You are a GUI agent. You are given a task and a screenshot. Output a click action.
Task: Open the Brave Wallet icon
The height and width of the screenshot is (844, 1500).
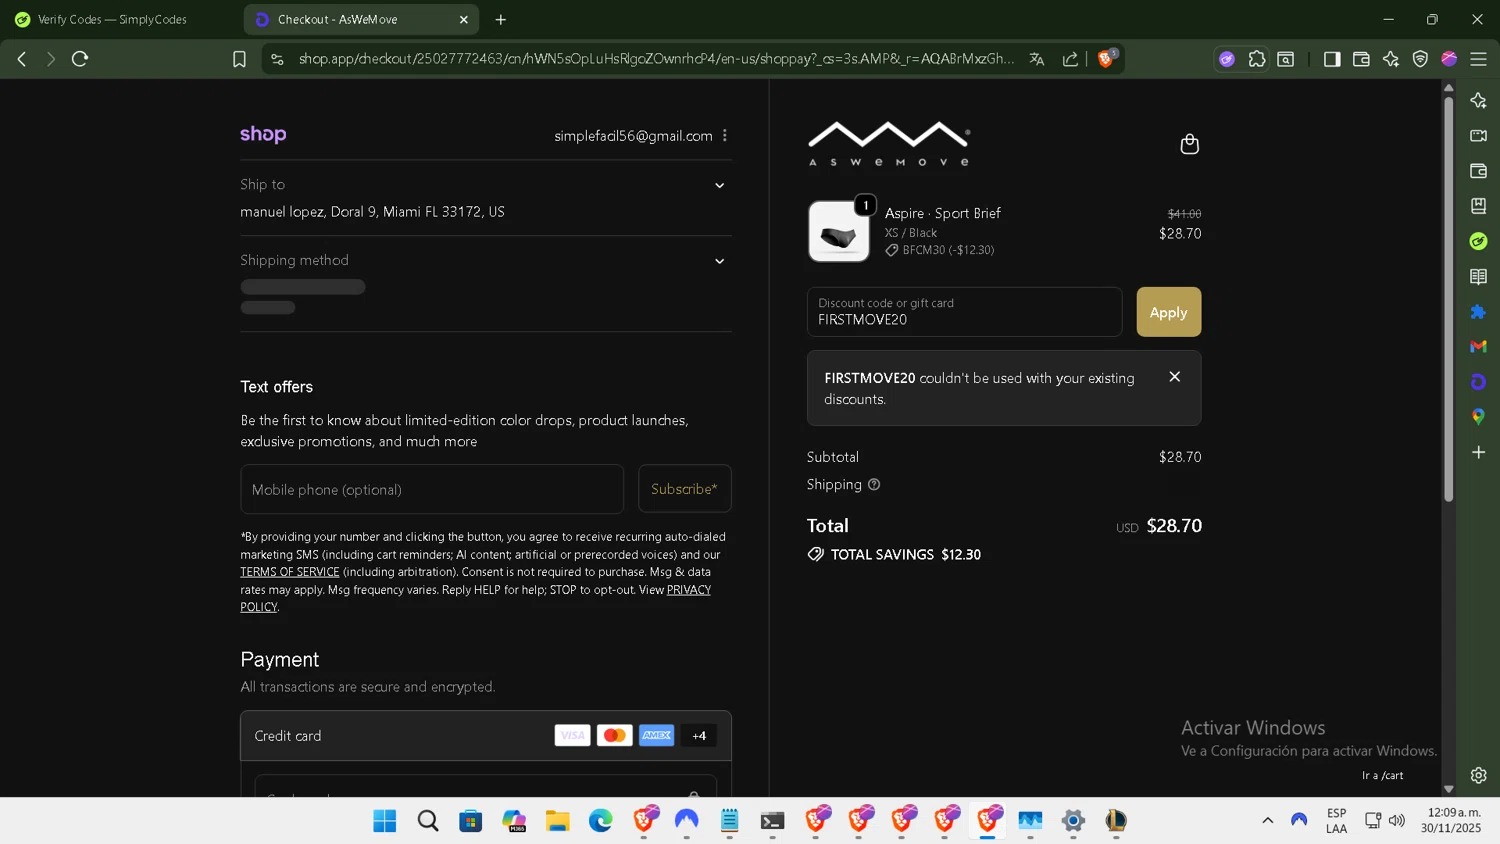click(x=1361, y=59)
